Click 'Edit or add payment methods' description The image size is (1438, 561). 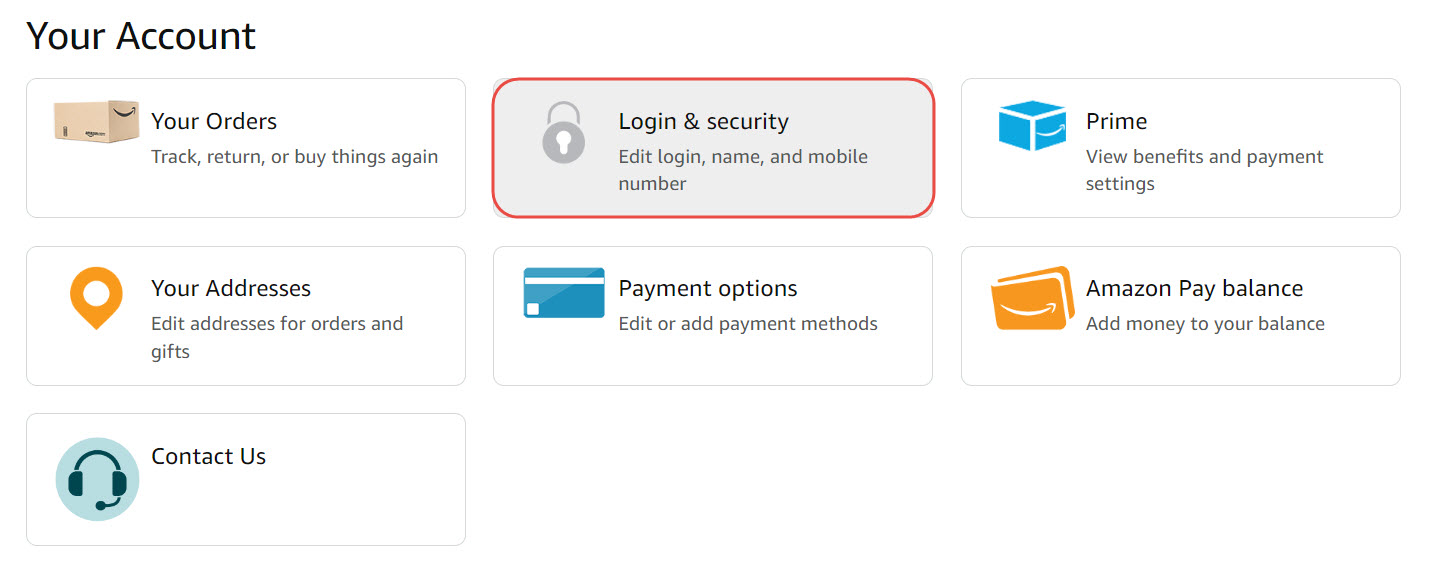click(748, 324)
